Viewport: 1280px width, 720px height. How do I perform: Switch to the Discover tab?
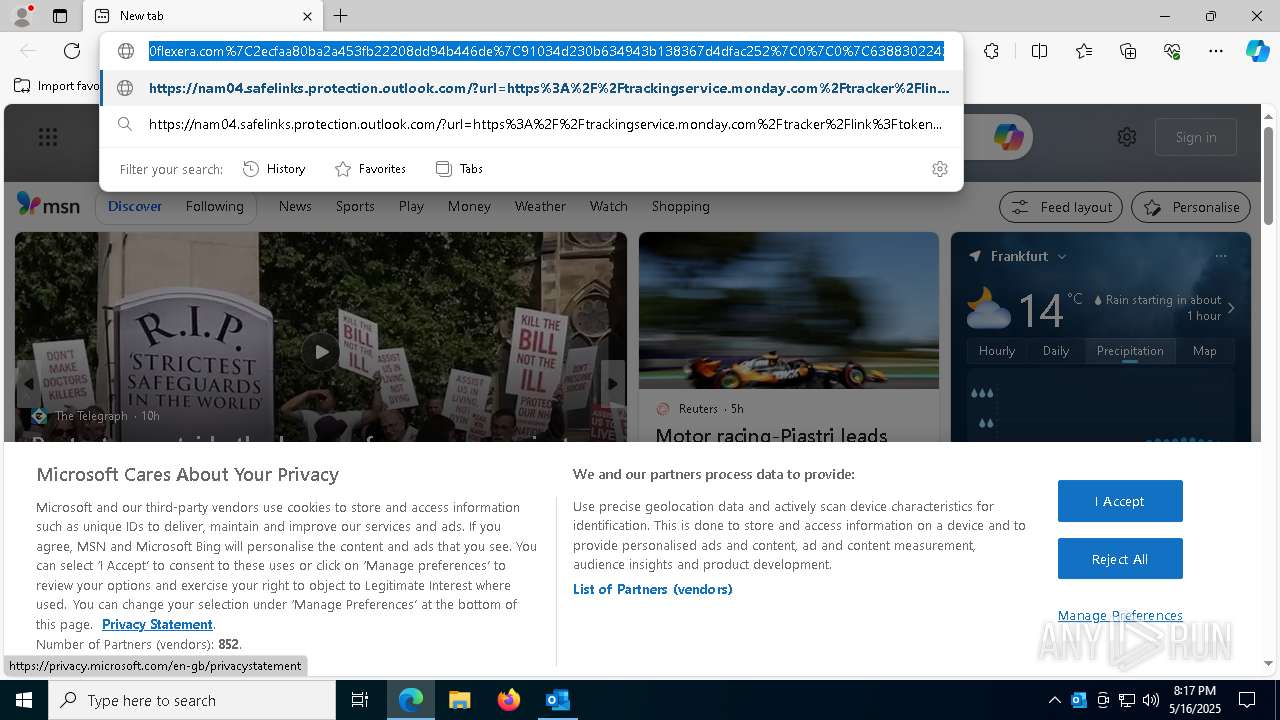[x=135, y=206]
